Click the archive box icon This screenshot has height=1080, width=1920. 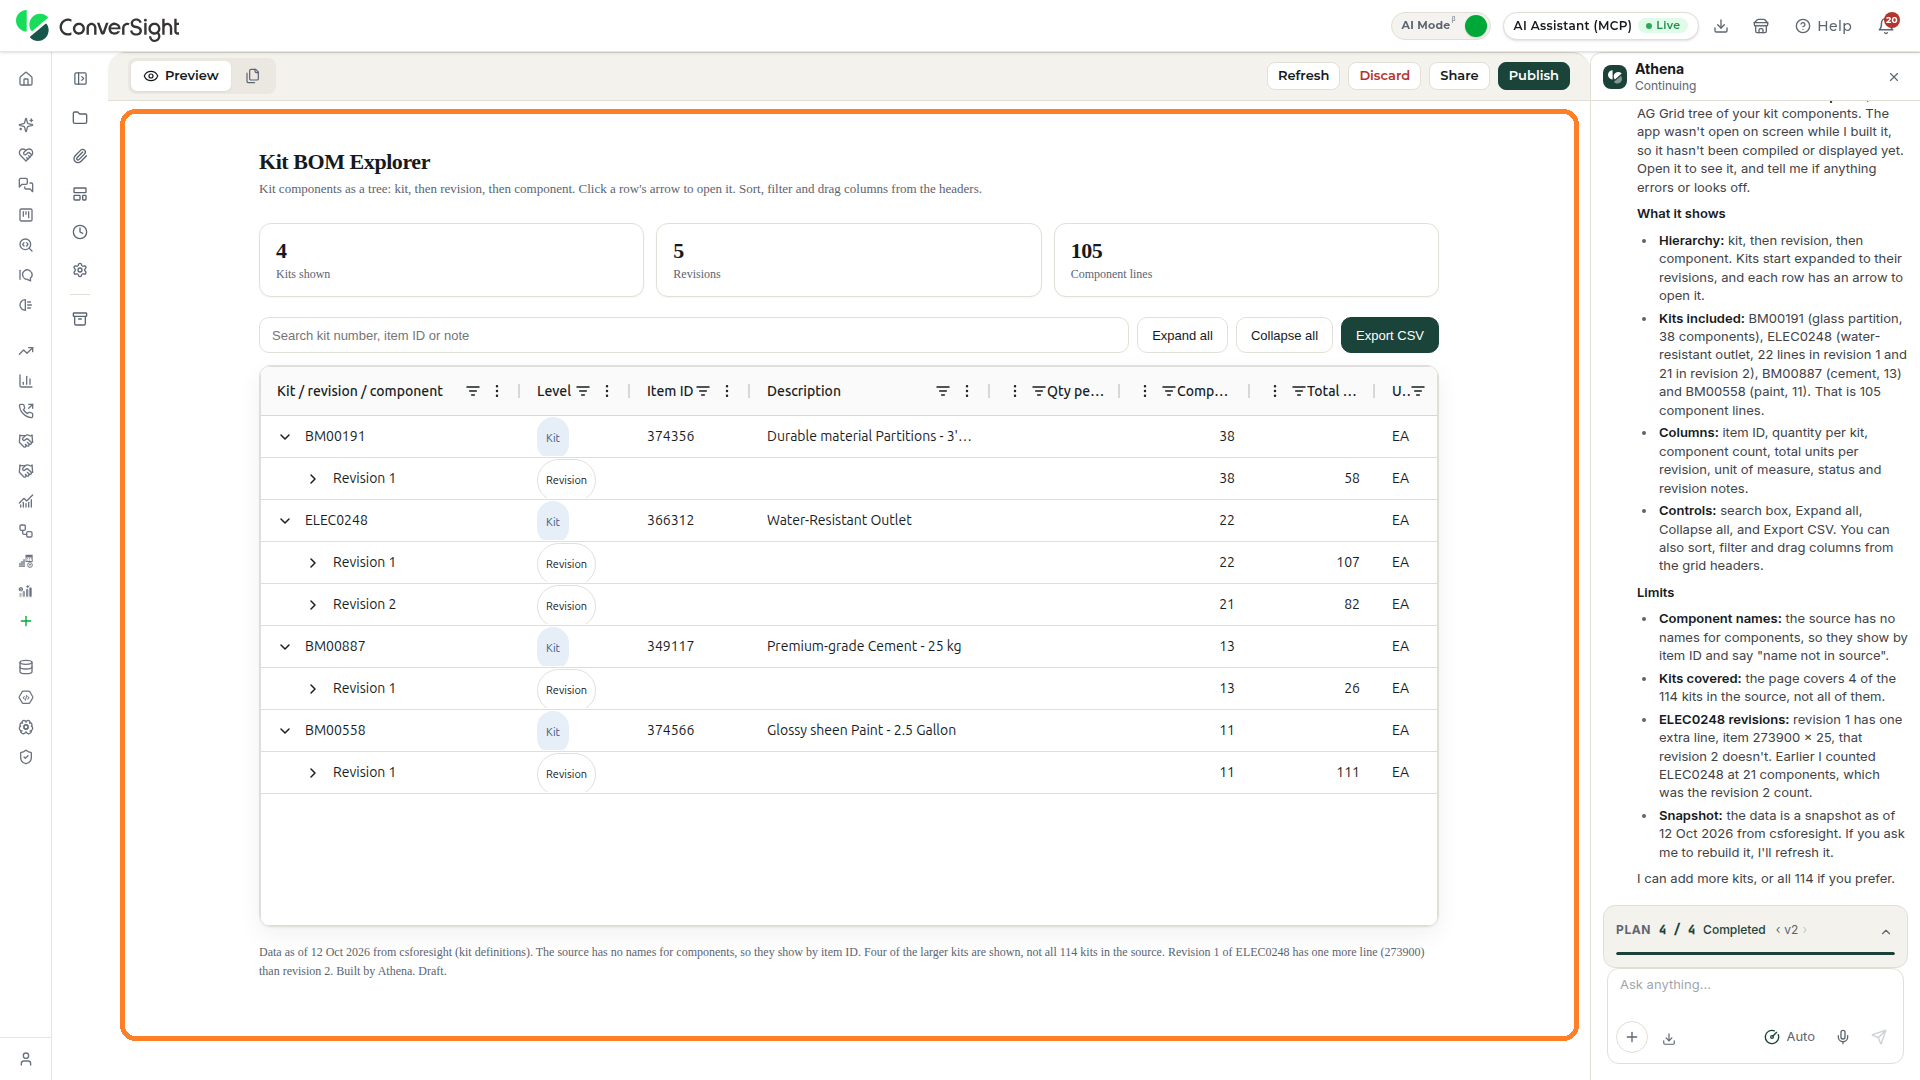80,319
